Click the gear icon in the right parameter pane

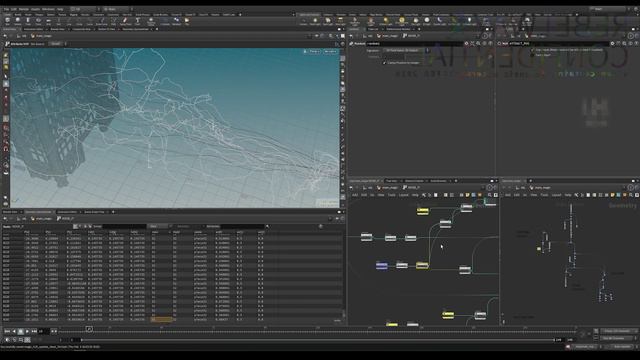[612, 43]
